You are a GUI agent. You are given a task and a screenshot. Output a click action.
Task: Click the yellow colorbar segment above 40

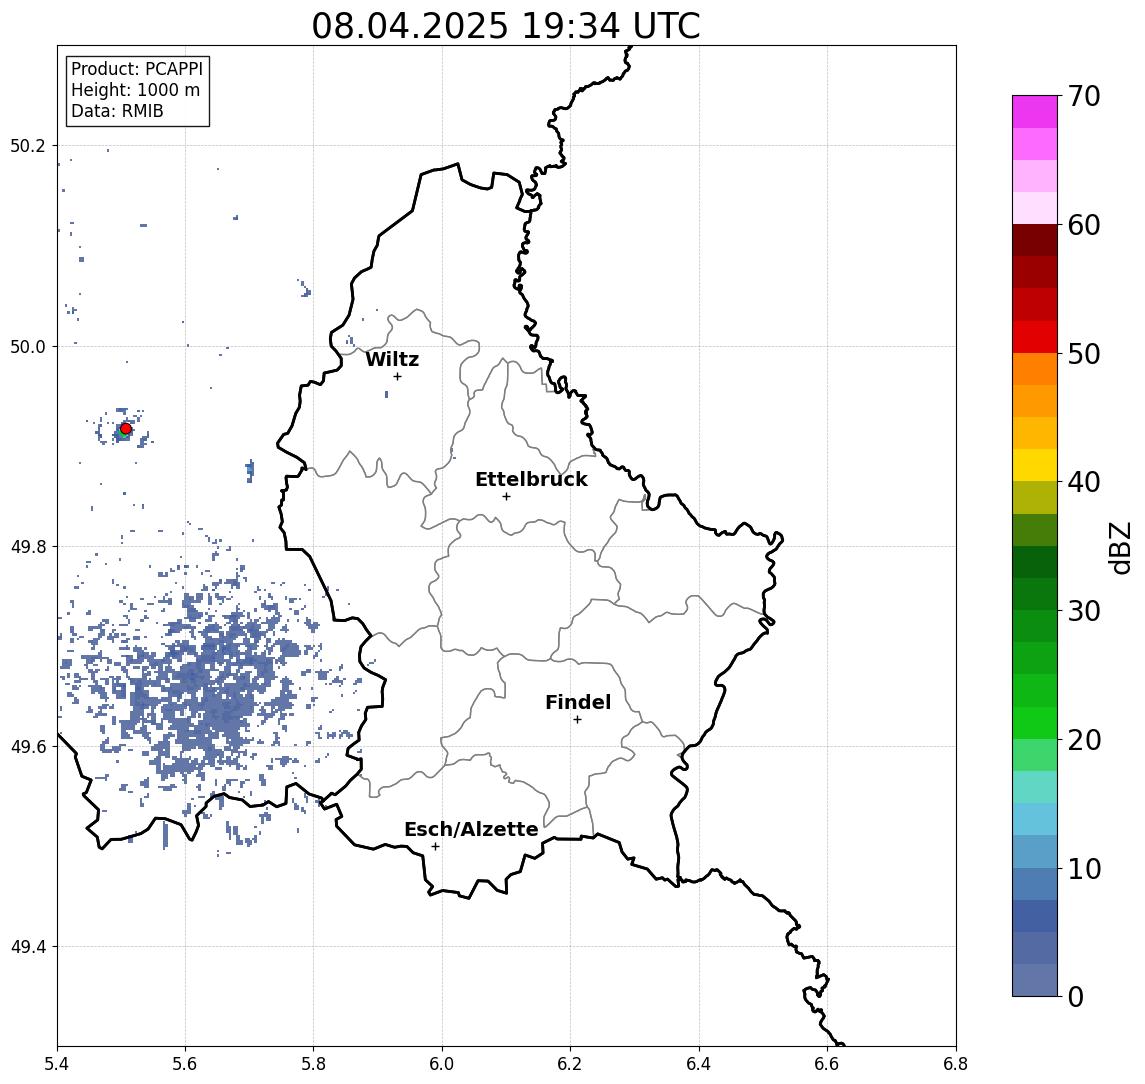(x=1035, y=465)
